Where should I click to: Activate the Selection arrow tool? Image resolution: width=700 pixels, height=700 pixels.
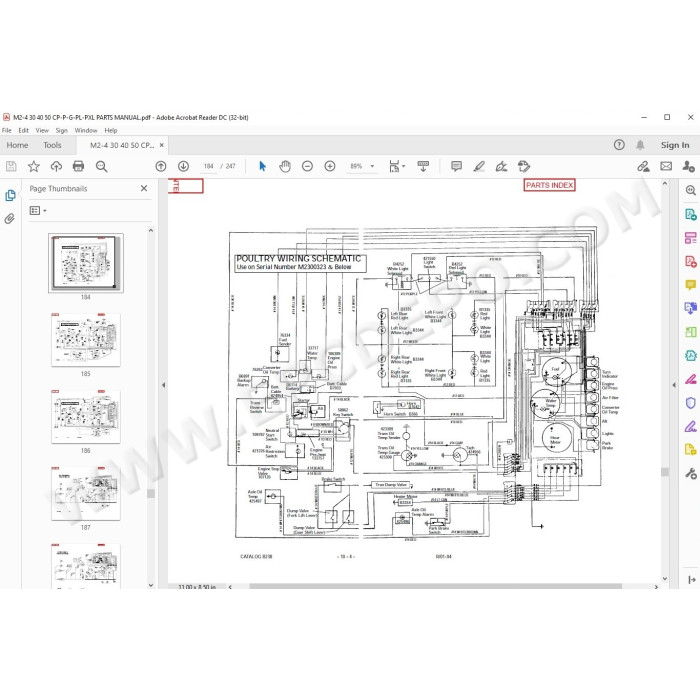262,167
